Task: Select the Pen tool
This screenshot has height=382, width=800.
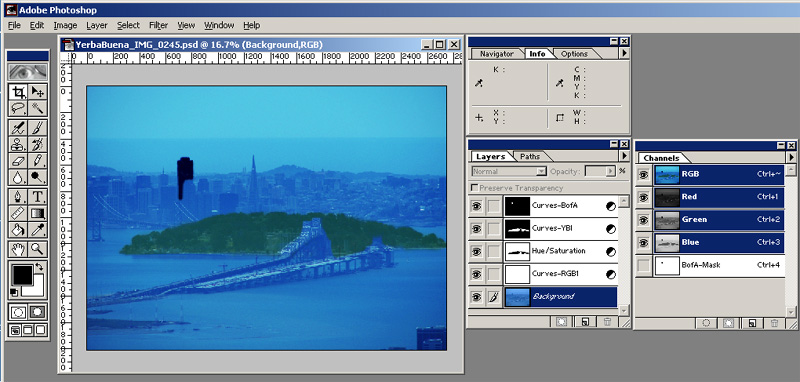Action: coord(19,197)
